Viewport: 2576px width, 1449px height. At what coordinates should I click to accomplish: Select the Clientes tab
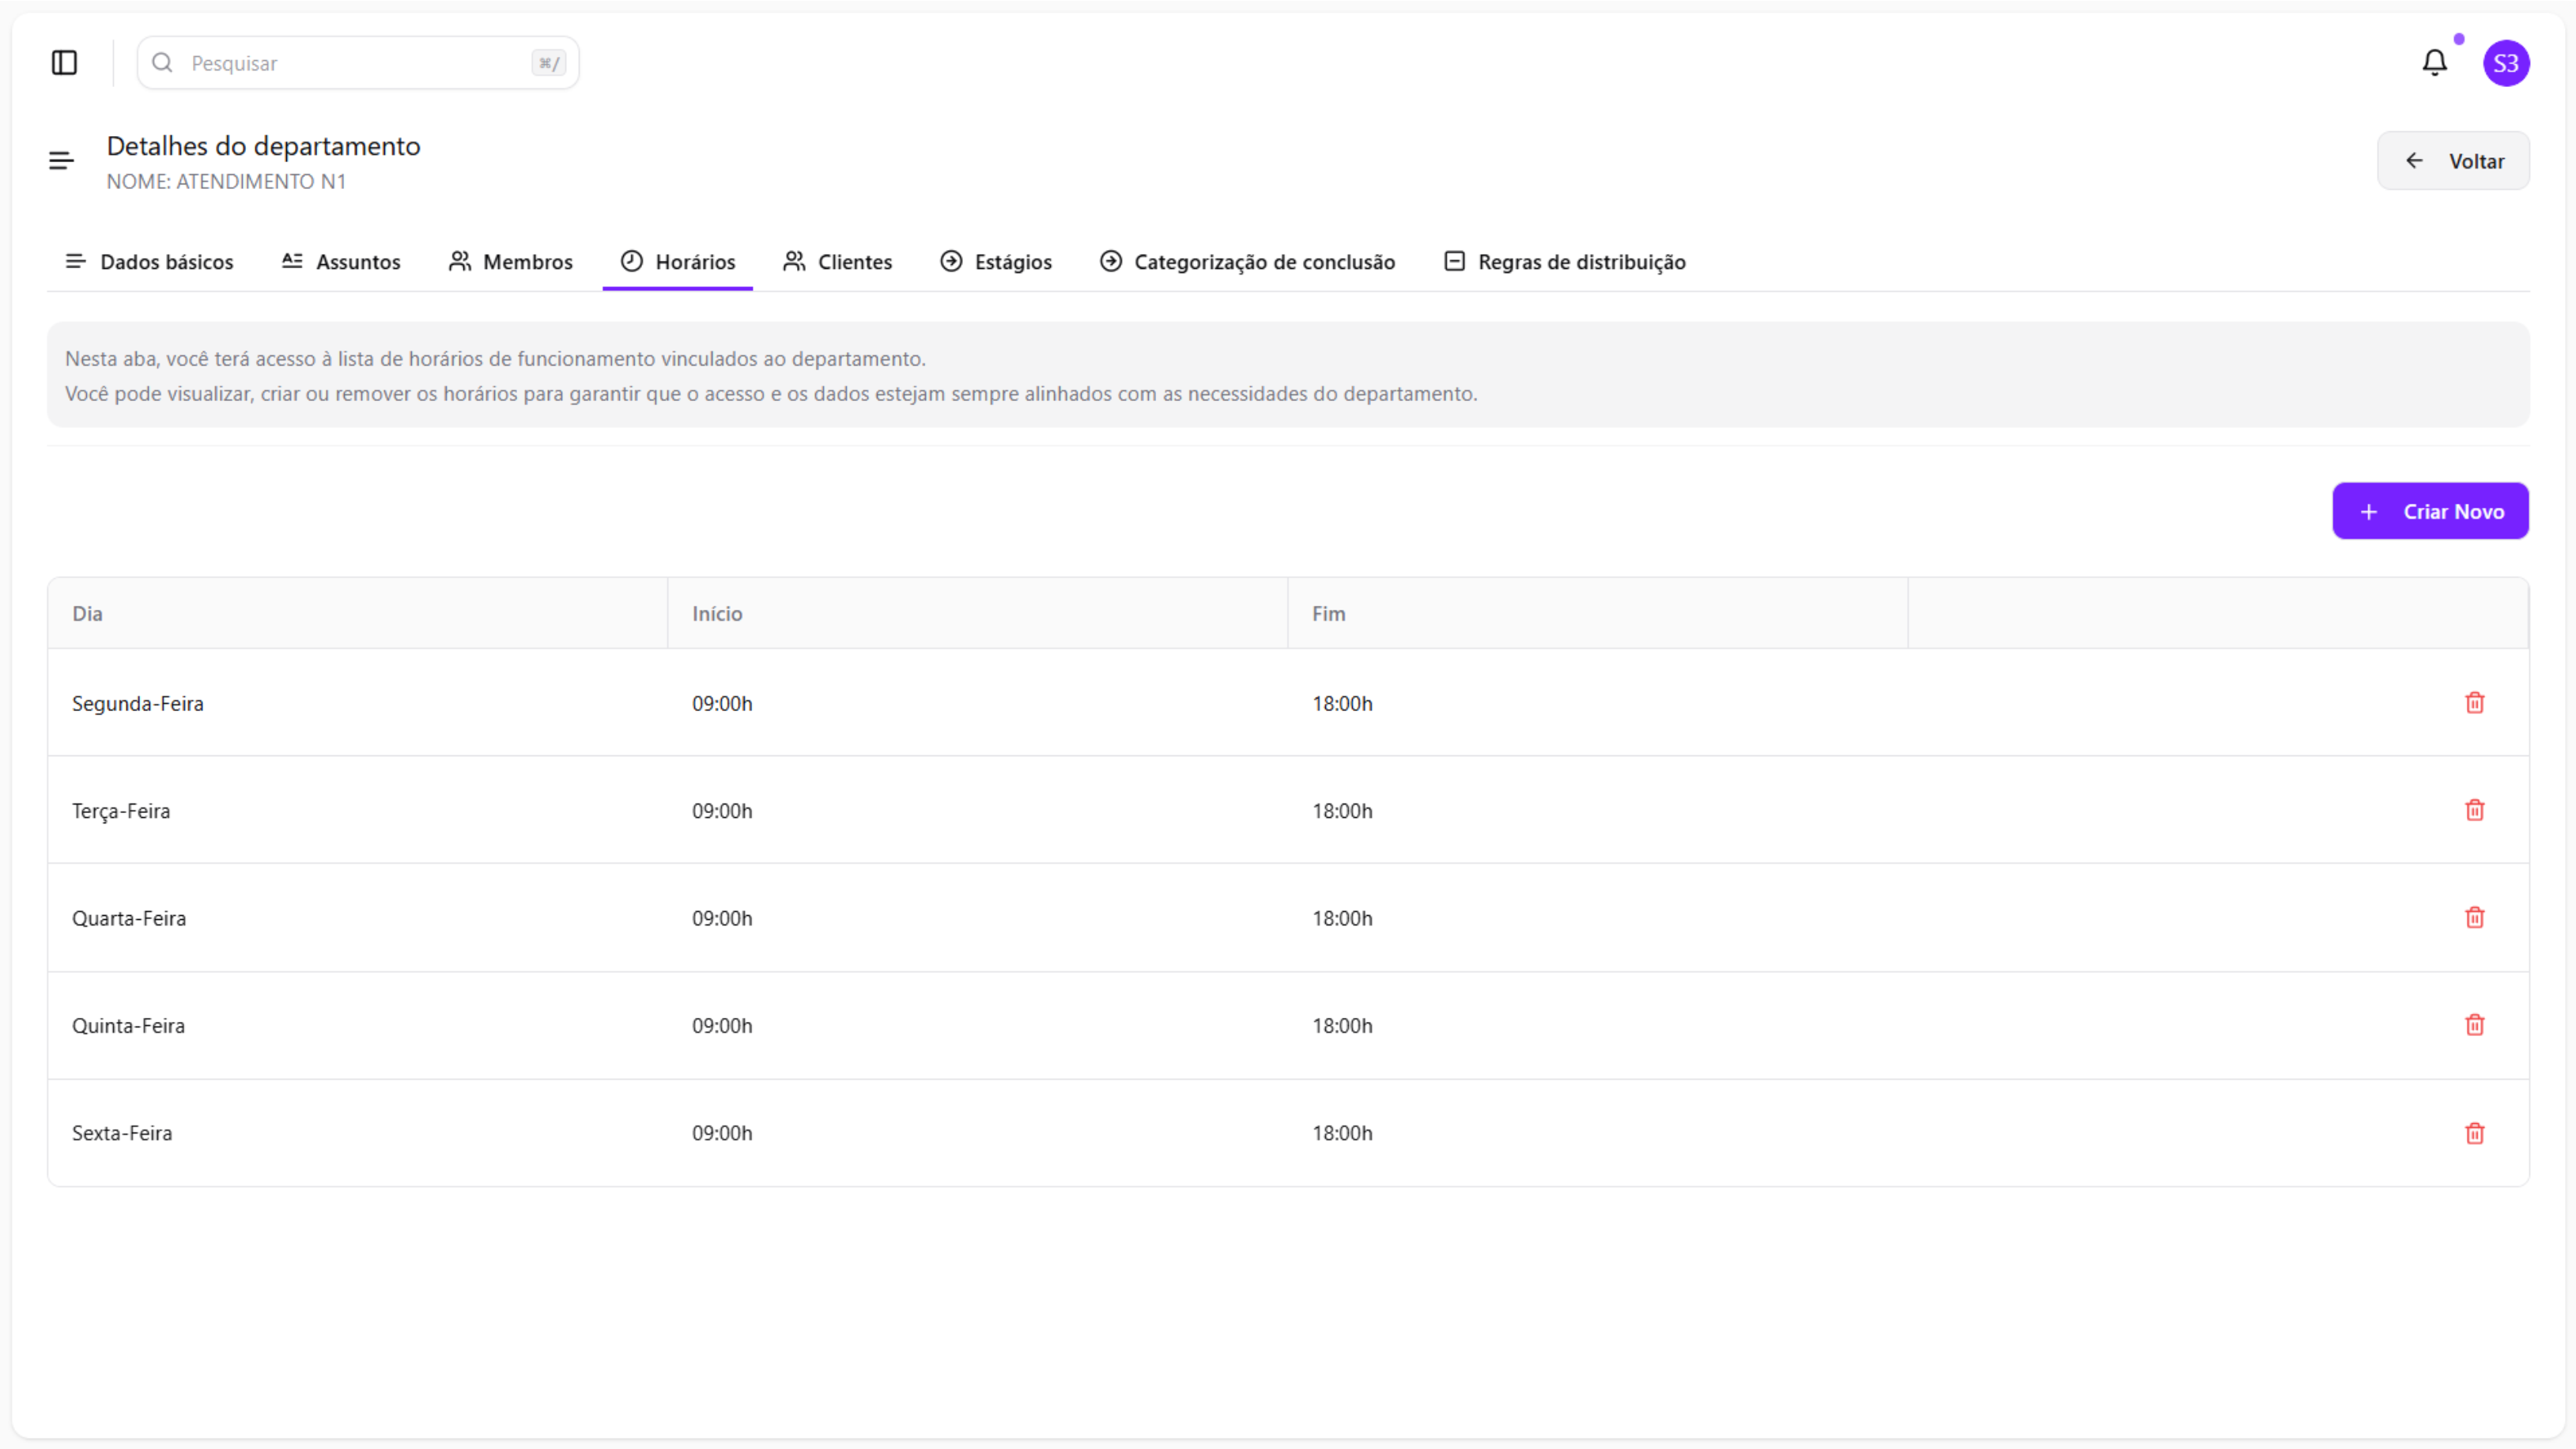(x=838, y=262)
